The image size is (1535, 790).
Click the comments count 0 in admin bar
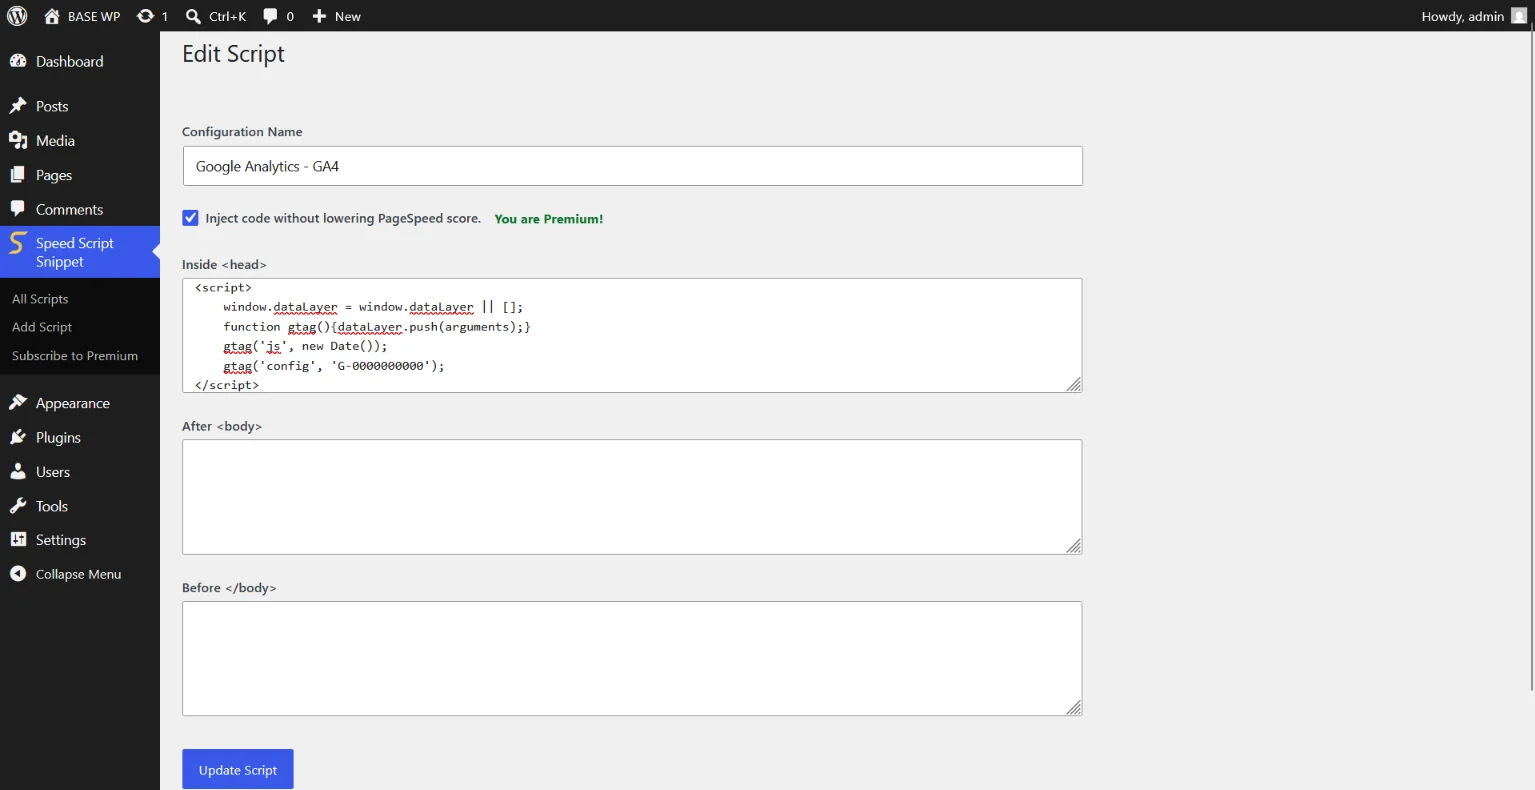coord(290,16)
